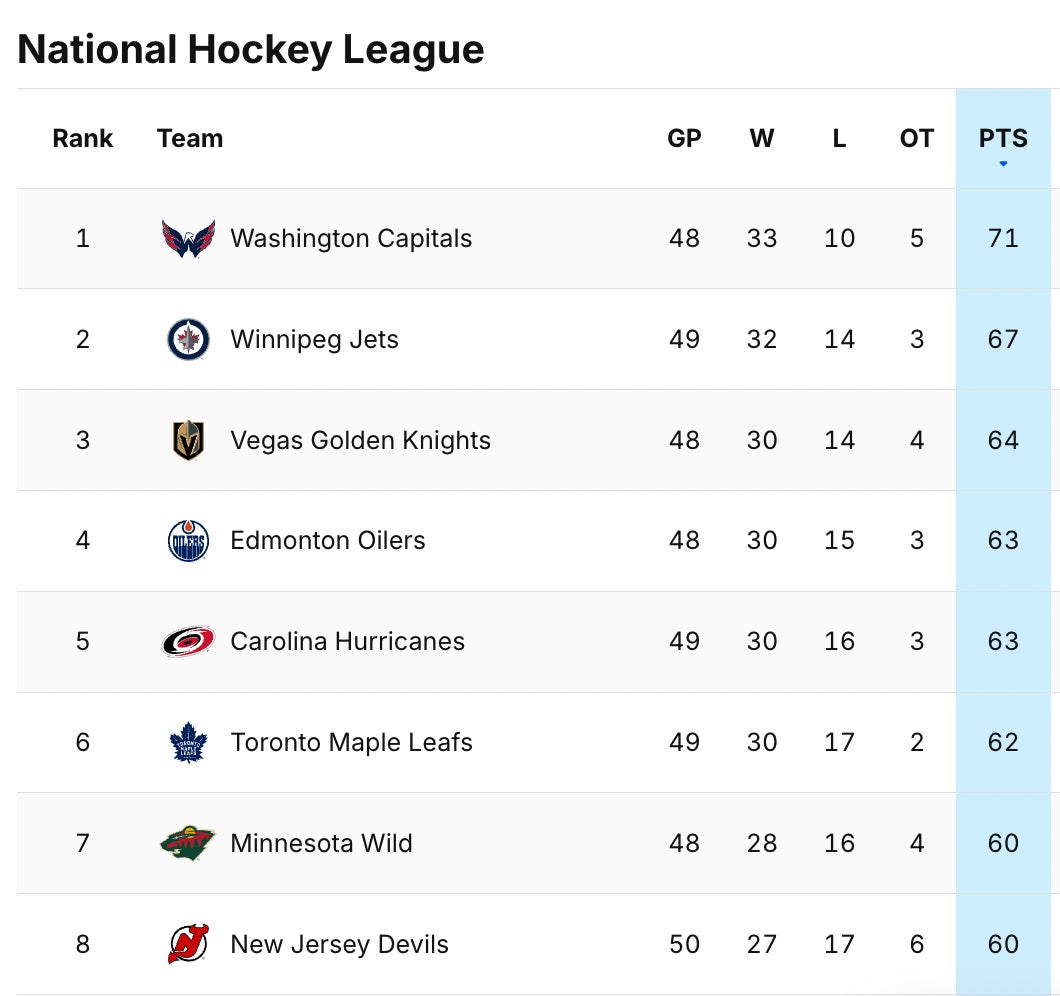Click the Vegas Golden Knights logo

(188, 441)
